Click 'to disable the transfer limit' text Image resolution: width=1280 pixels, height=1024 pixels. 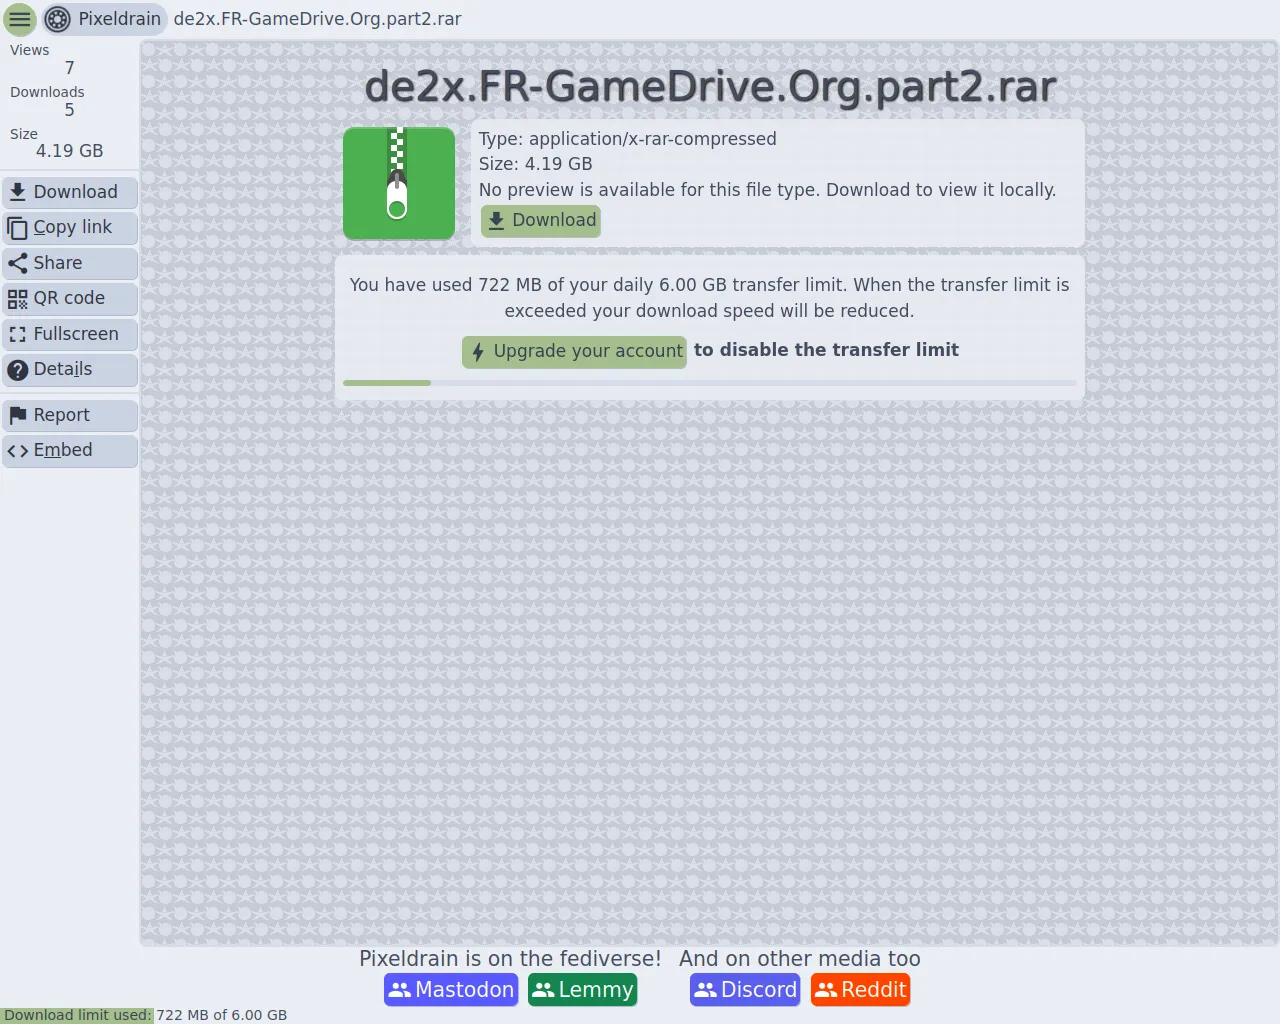tap(826, 350)
